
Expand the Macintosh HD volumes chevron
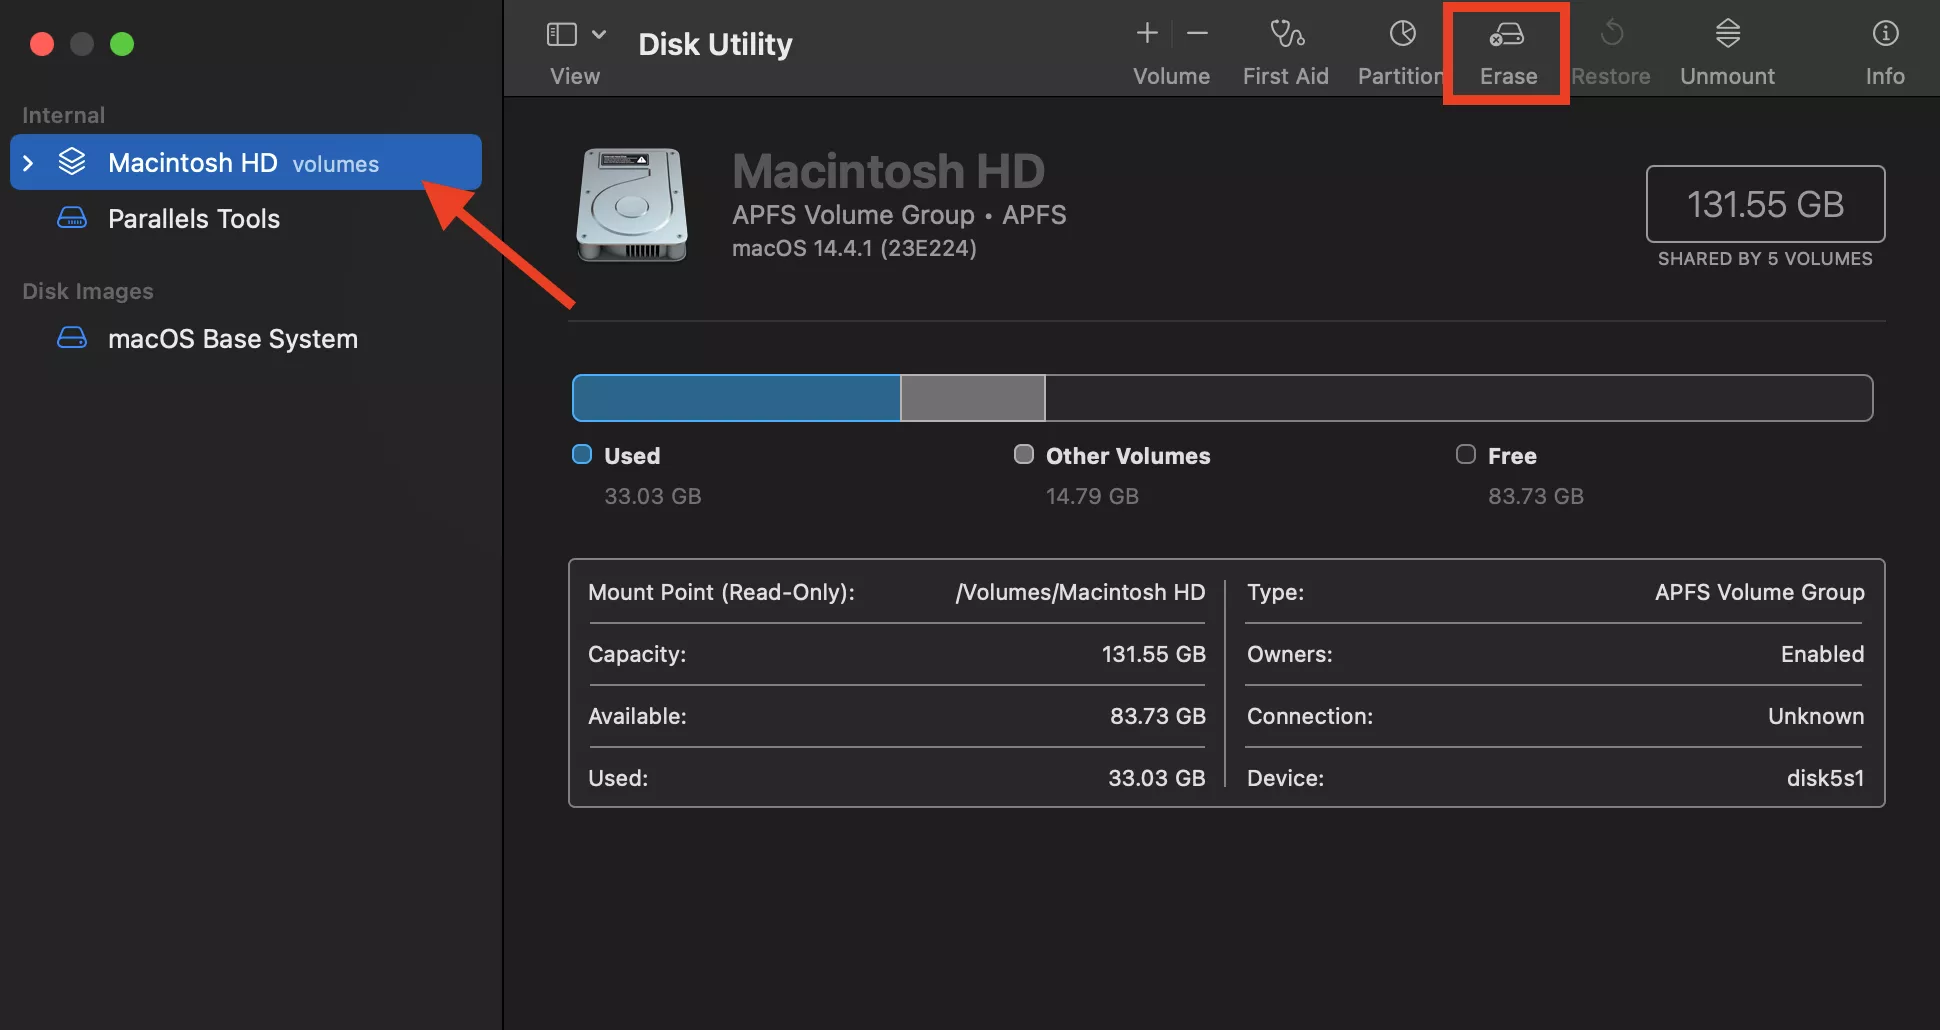point(29,163)
